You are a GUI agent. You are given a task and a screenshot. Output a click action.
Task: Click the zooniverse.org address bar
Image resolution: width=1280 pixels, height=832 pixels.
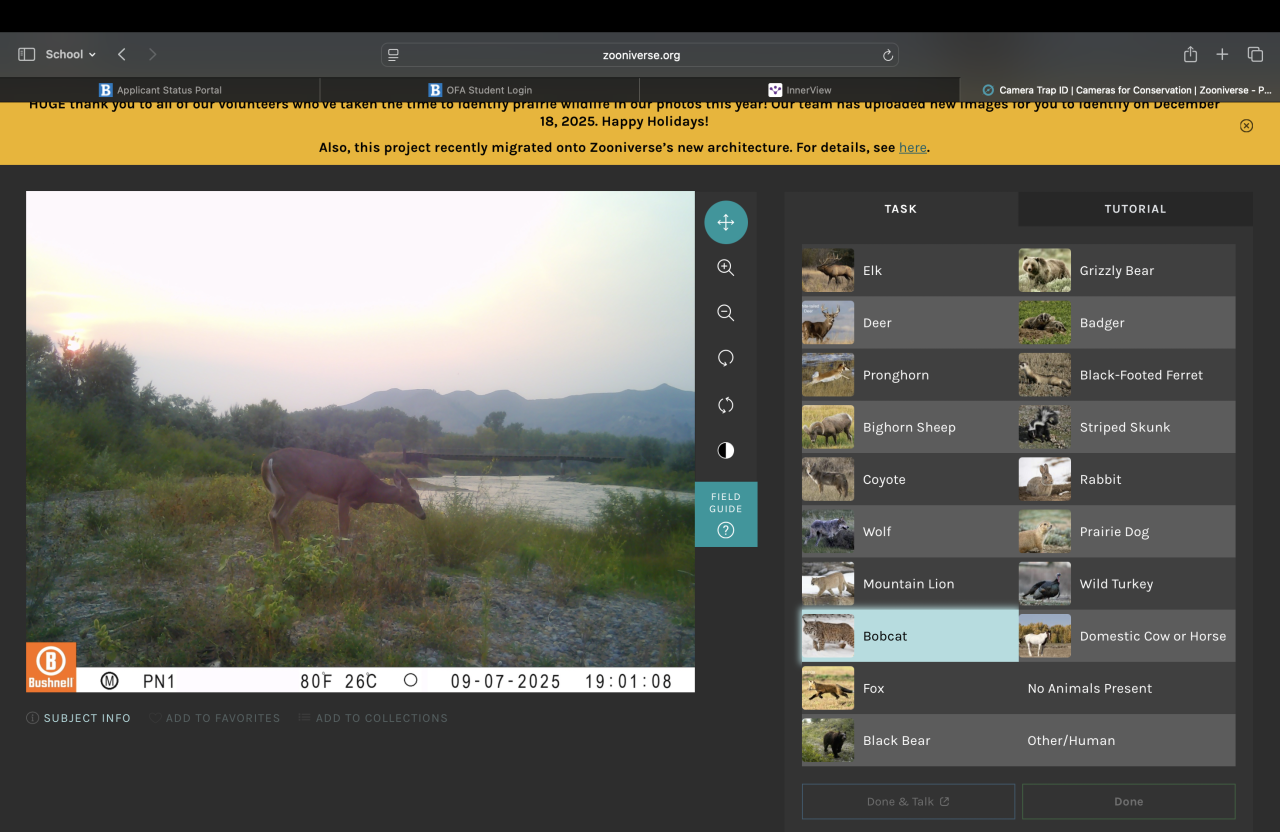(x=640, y=56)
